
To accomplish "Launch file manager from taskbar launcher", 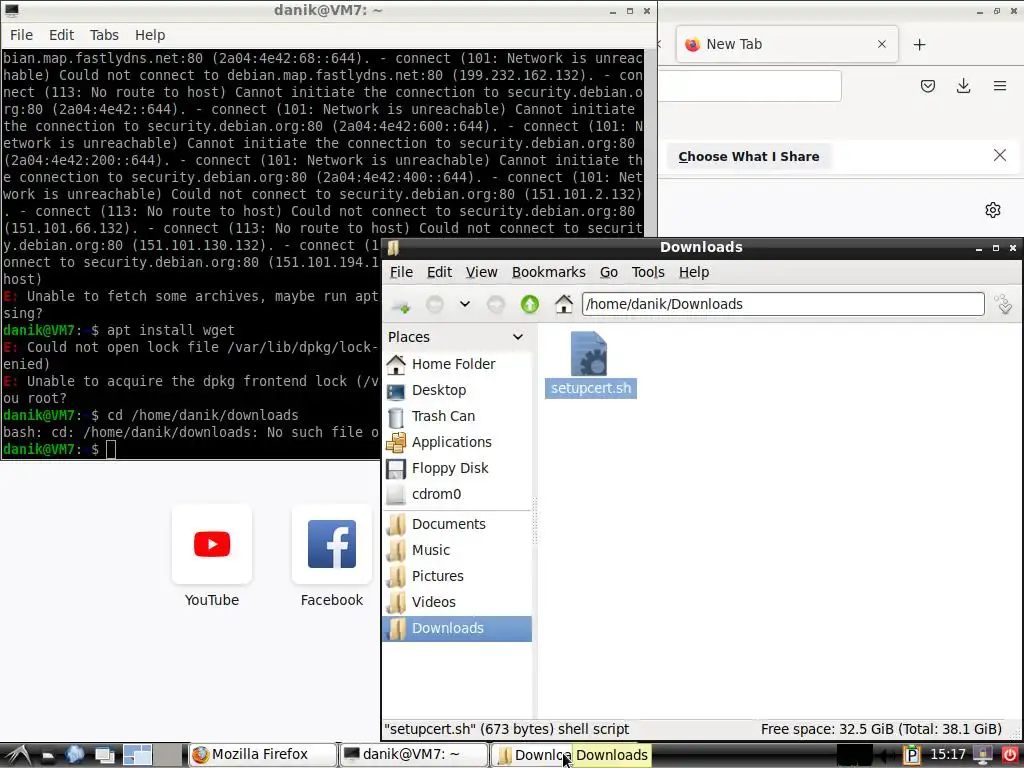I will pyautogui.click(x=48, y=756).
